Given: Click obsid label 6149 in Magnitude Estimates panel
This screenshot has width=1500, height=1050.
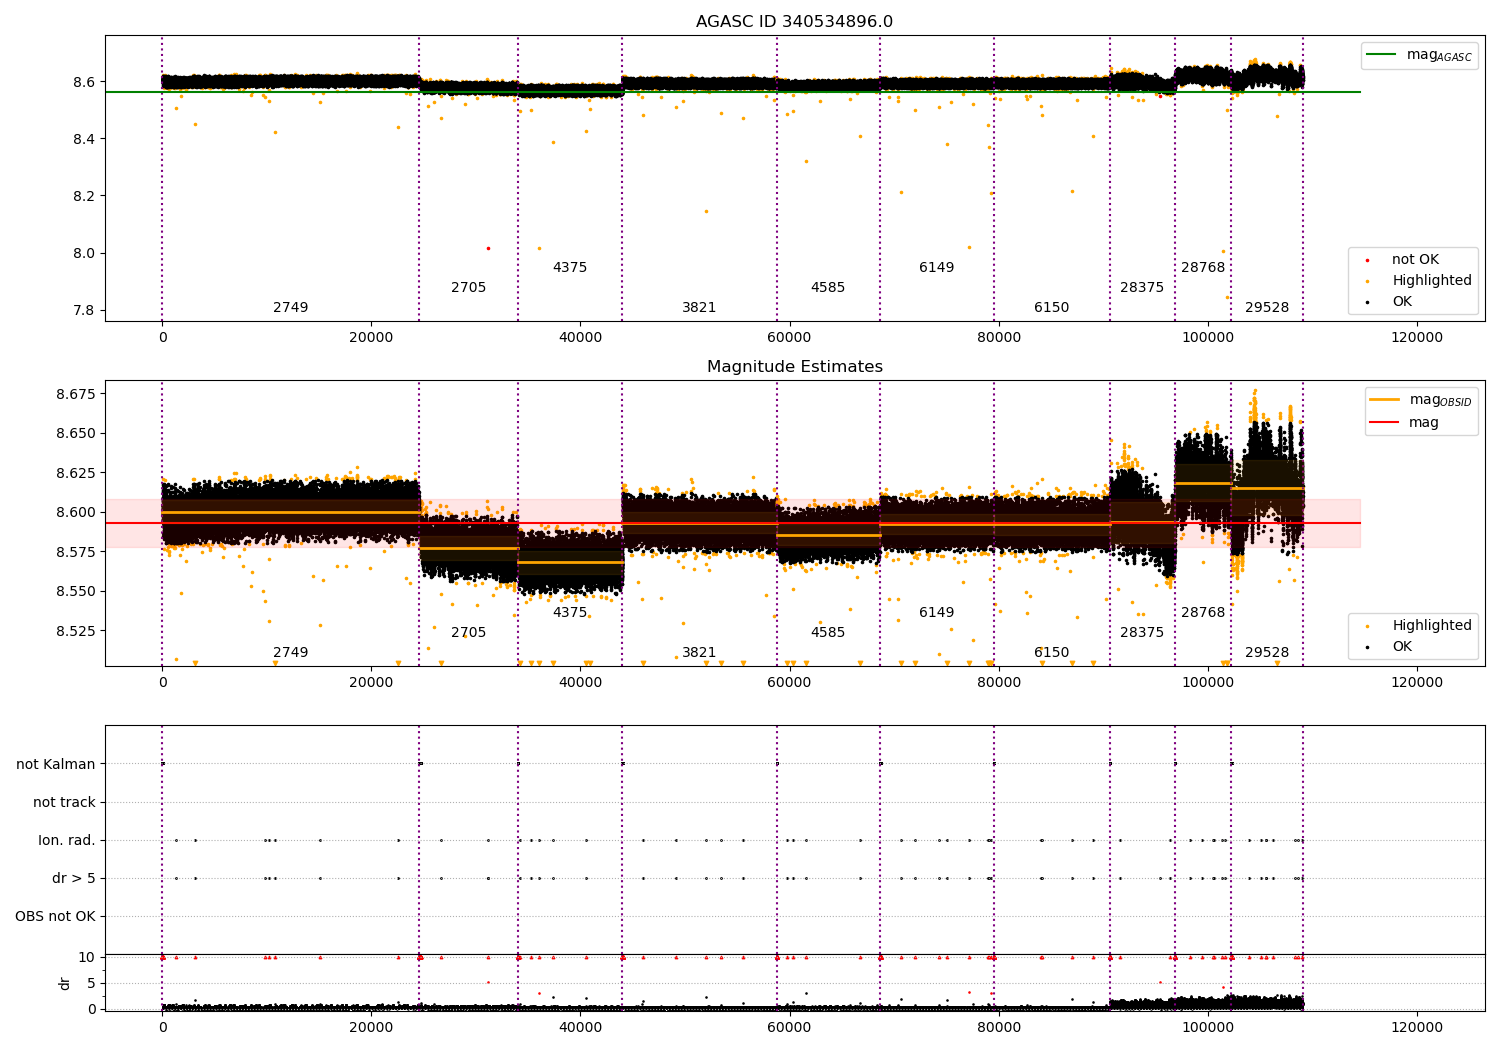Looking at the screenshot, I should (937, 613).
